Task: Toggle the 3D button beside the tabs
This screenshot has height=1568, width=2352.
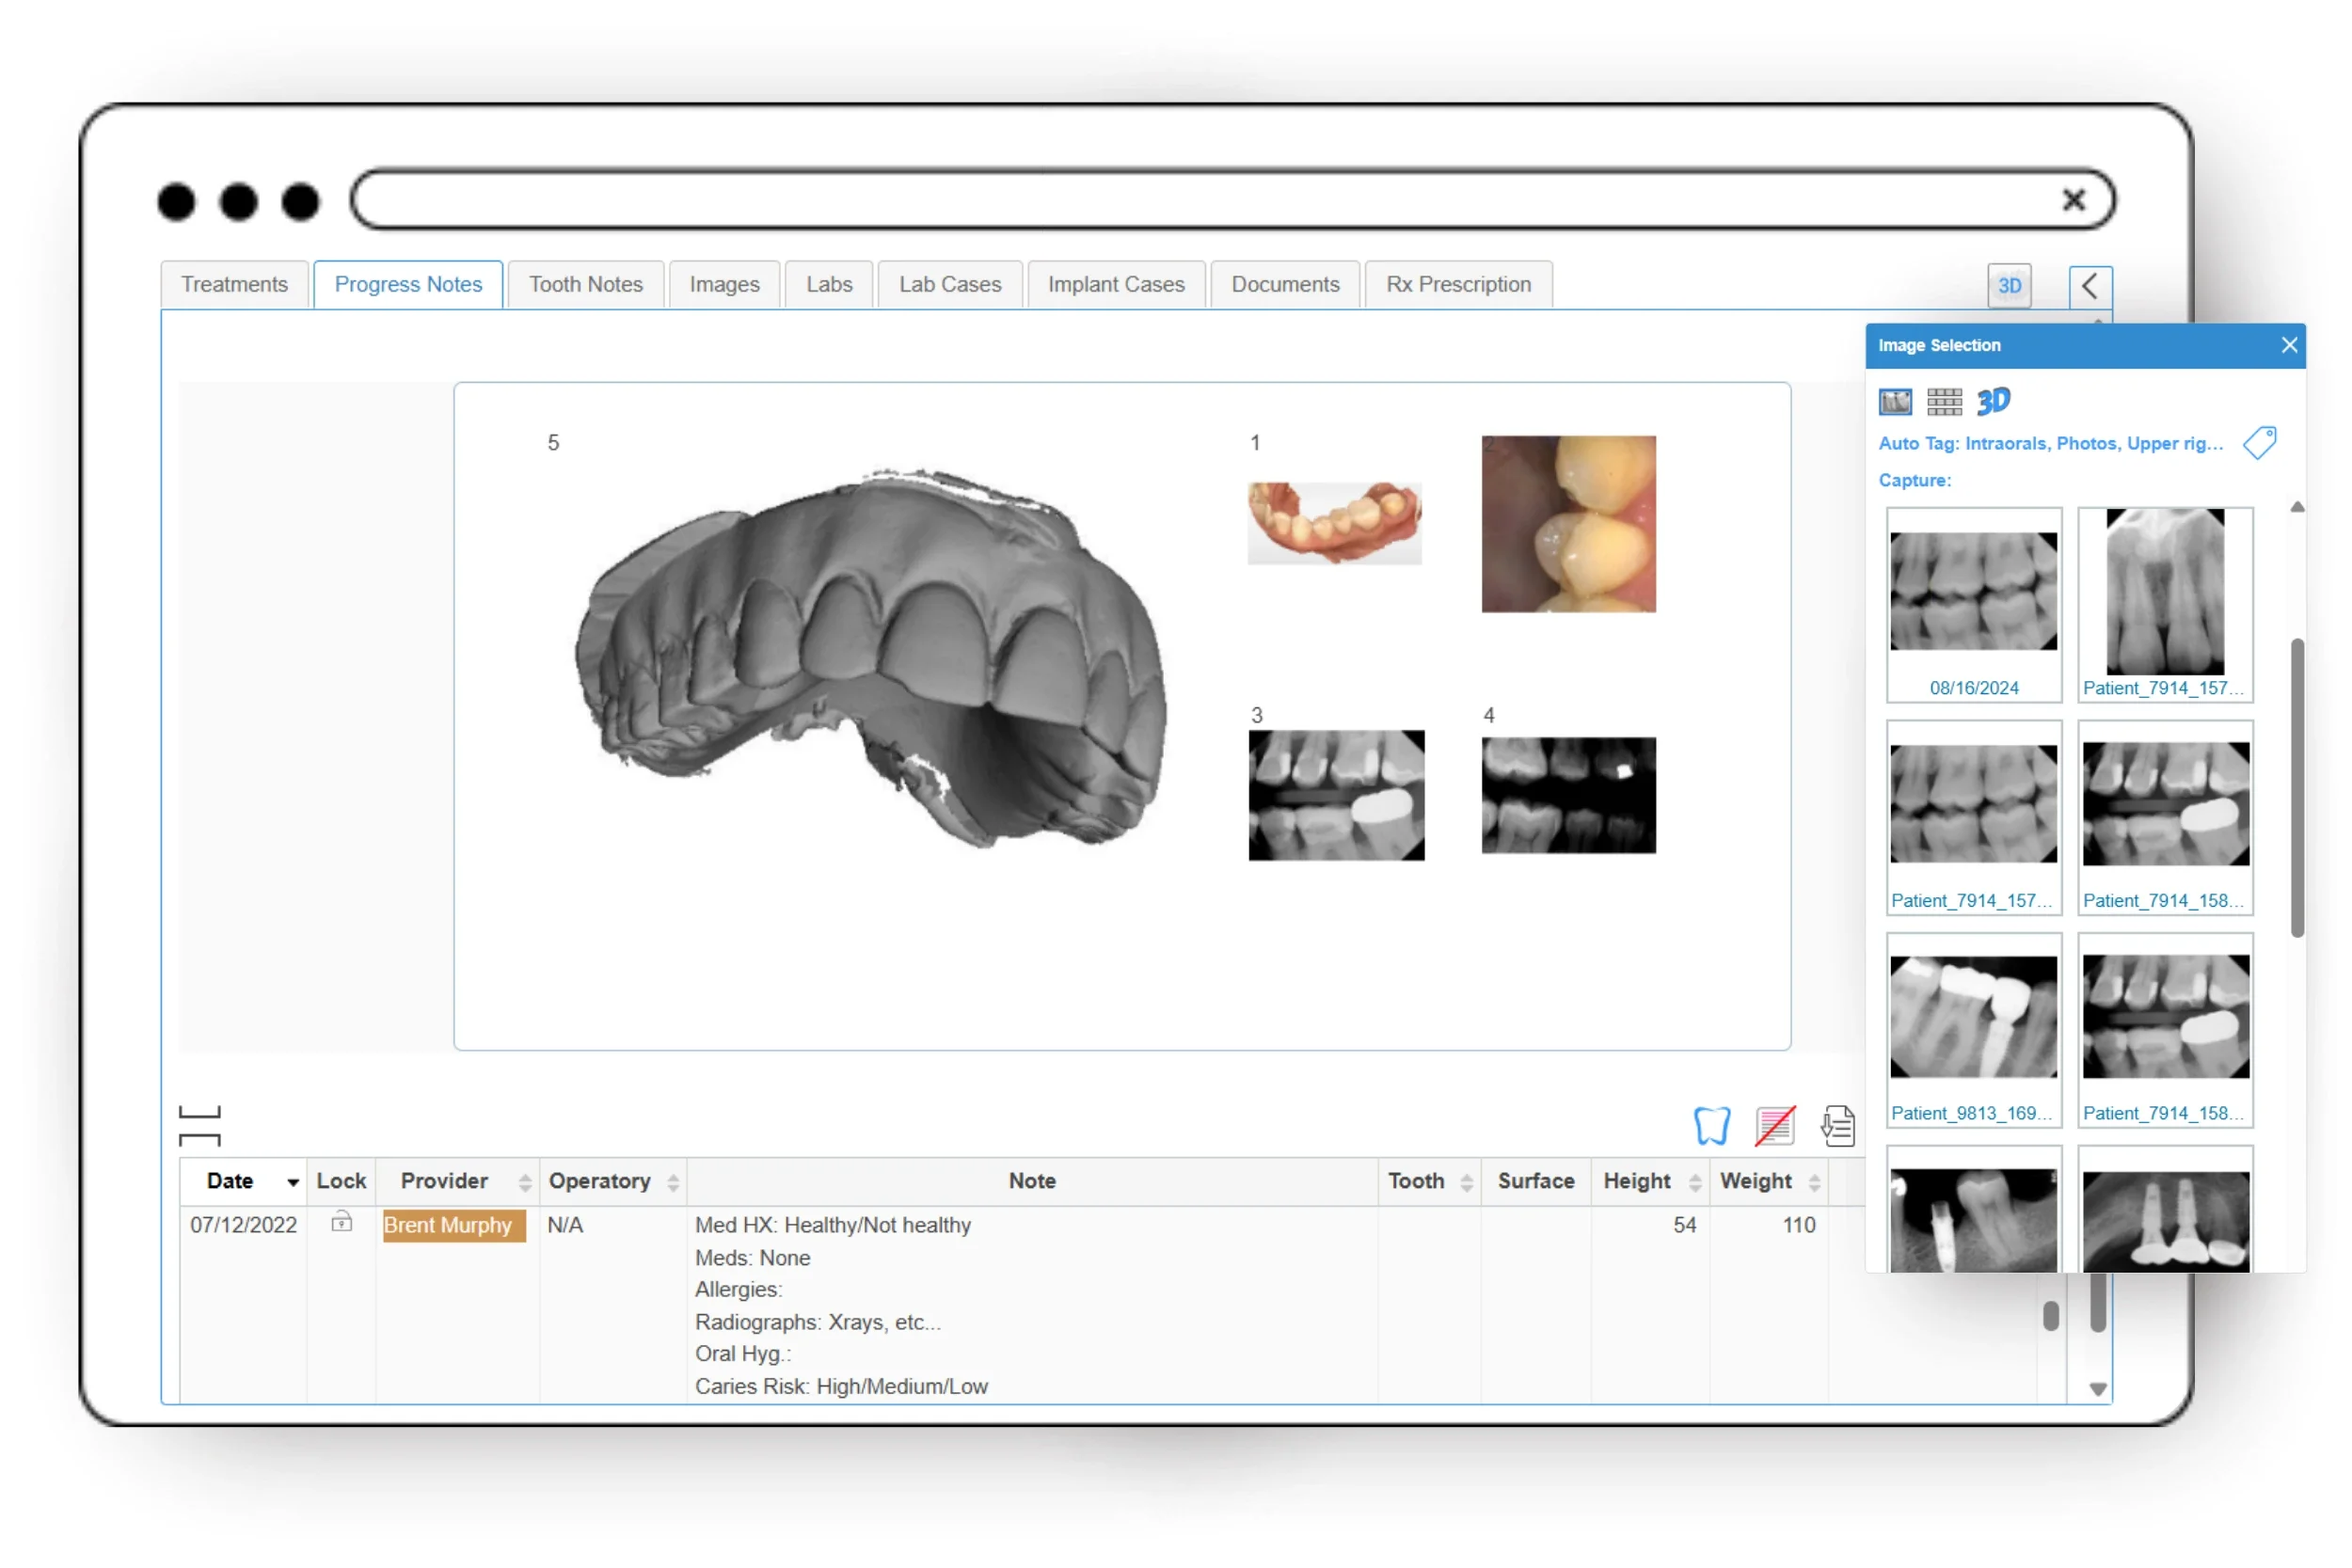Action: pos(2009,286)
